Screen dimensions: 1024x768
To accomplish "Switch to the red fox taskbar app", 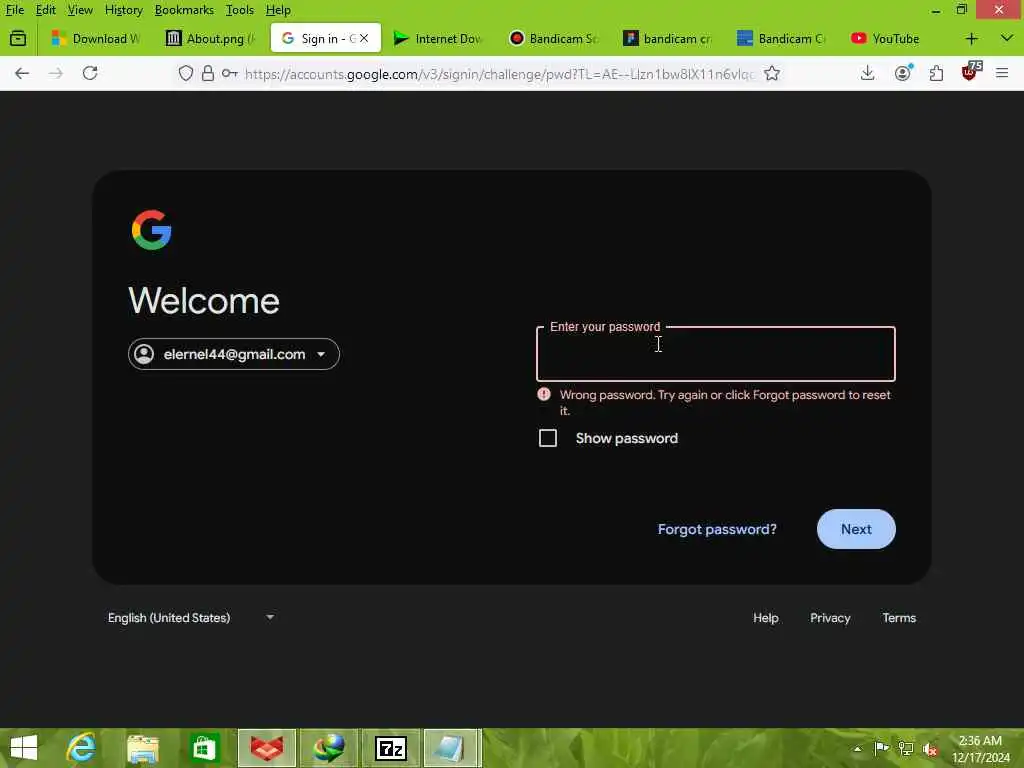I will [x=267, y=748].
